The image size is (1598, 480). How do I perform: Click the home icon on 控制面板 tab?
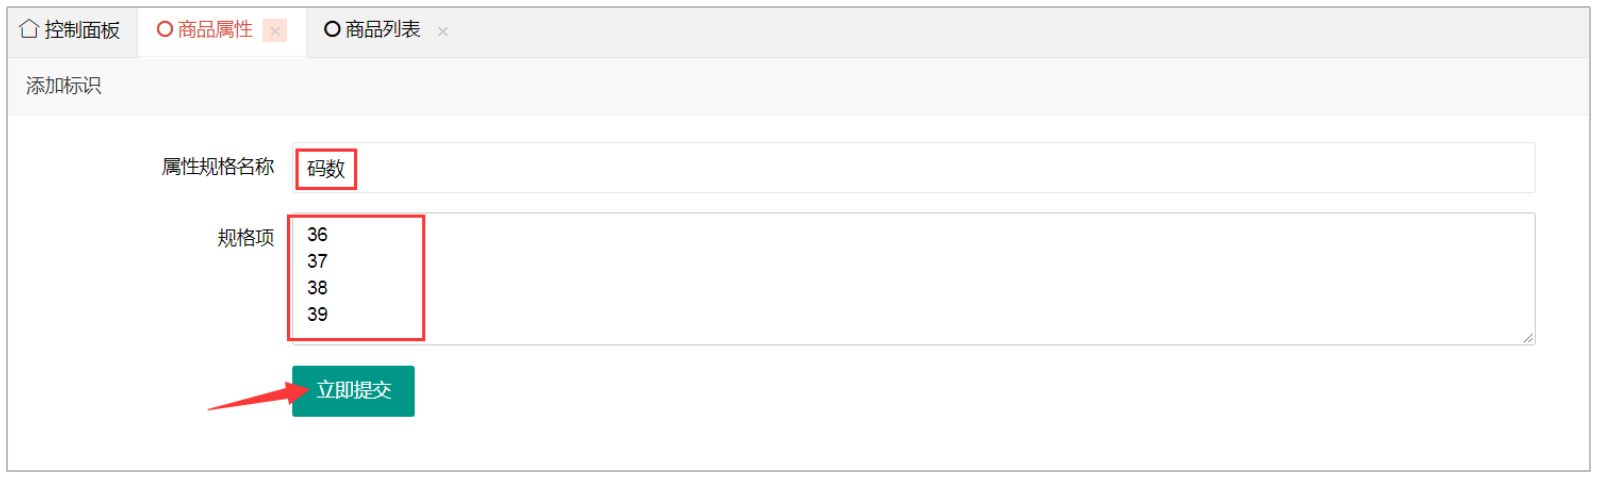click(29, 29)
